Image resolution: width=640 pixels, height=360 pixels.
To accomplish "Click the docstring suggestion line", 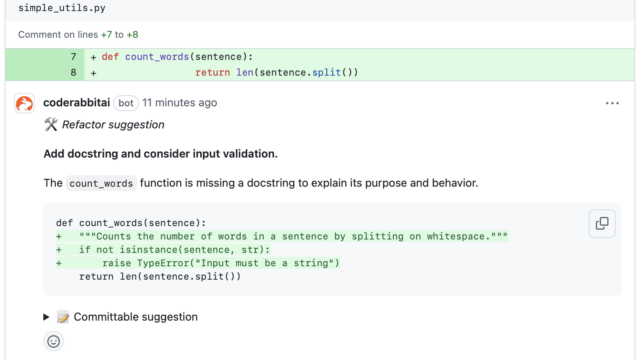I will tap(282, 236).
